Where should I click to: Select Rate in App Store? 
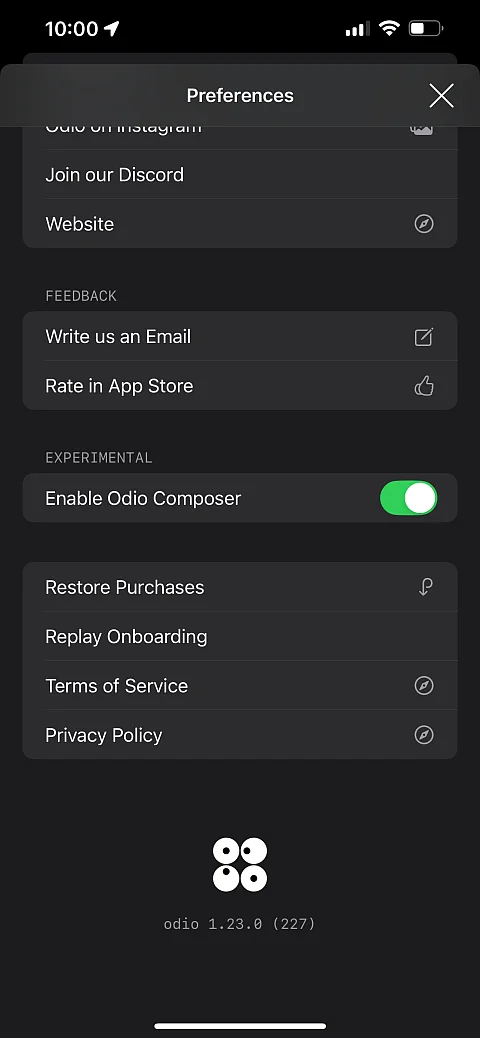tap(240, 385)
